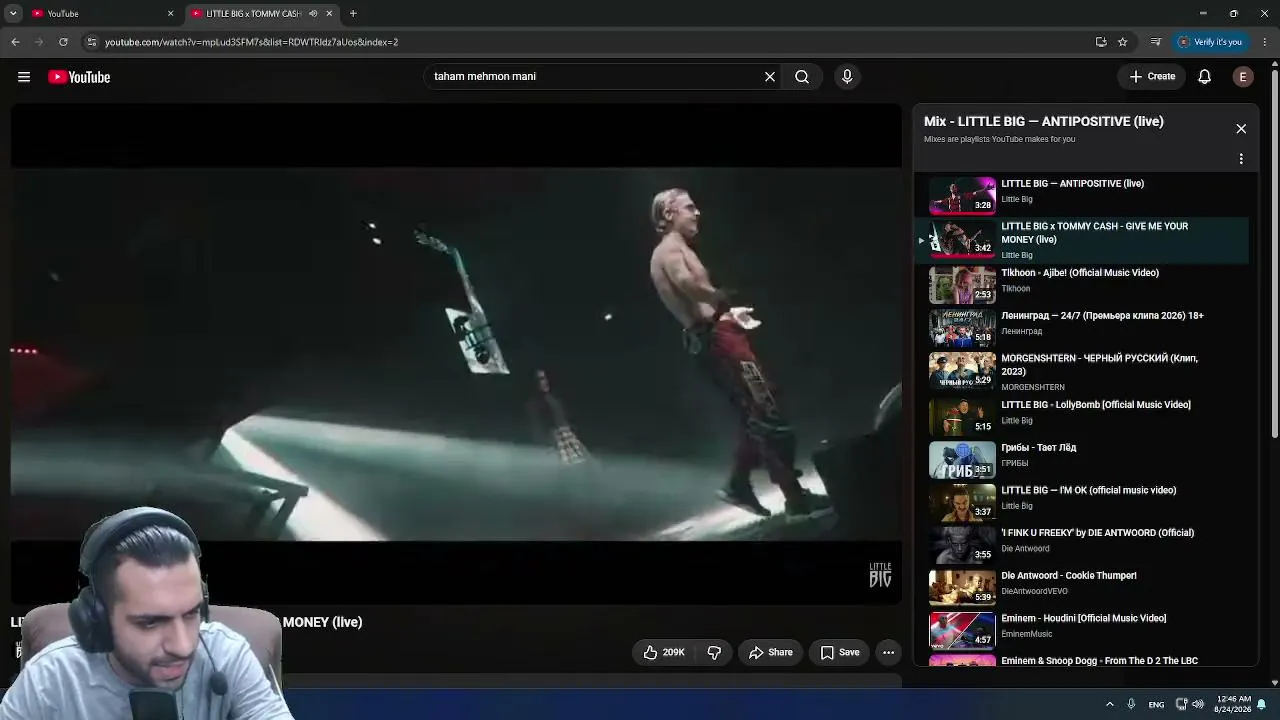The height and width of the screenshot is (720, 1280).
Task: Open a new browser tab
Action: click(x=353, y=14)
